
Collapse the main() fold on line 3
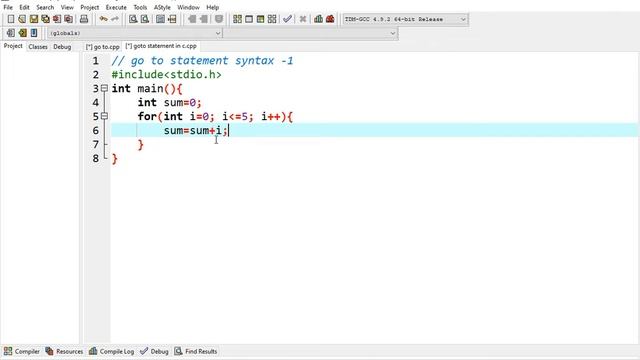tap(104, 88)
